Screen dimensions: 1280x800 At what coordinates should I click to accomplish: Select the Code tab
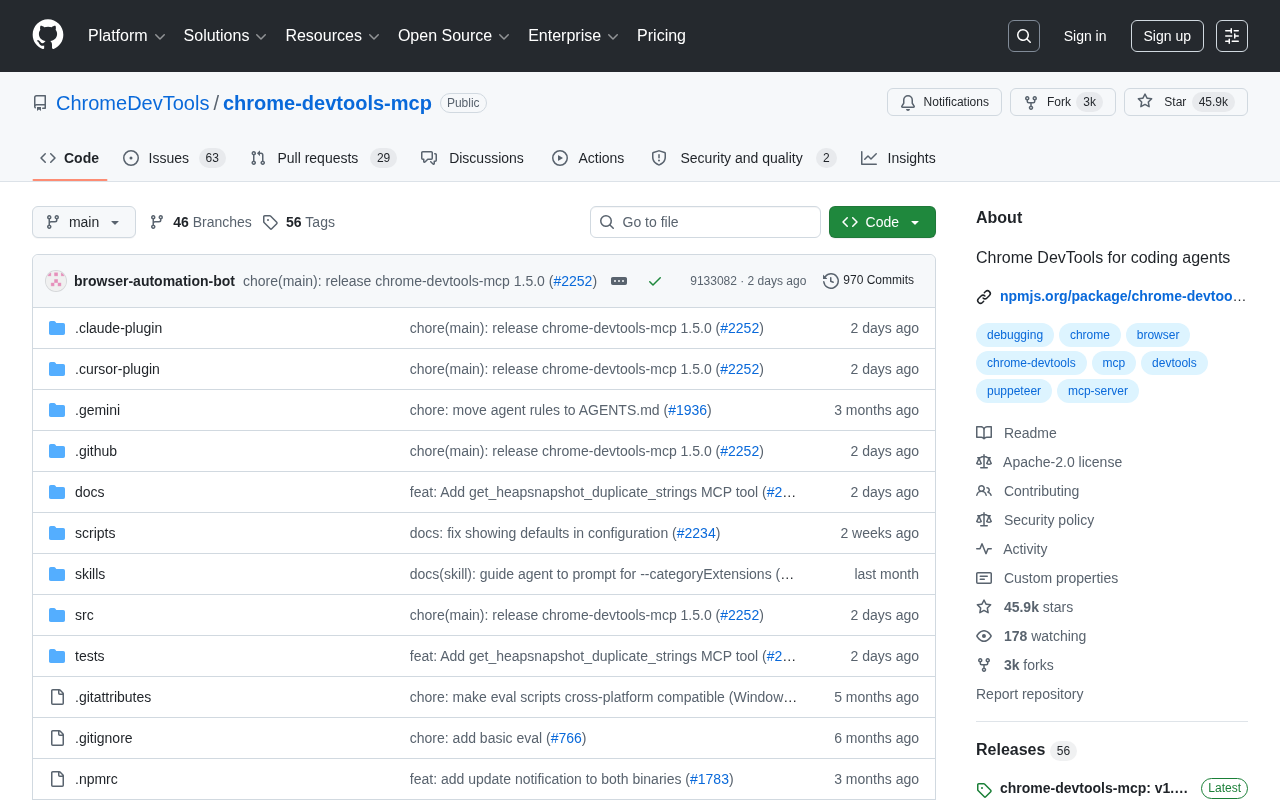point(69,158)
